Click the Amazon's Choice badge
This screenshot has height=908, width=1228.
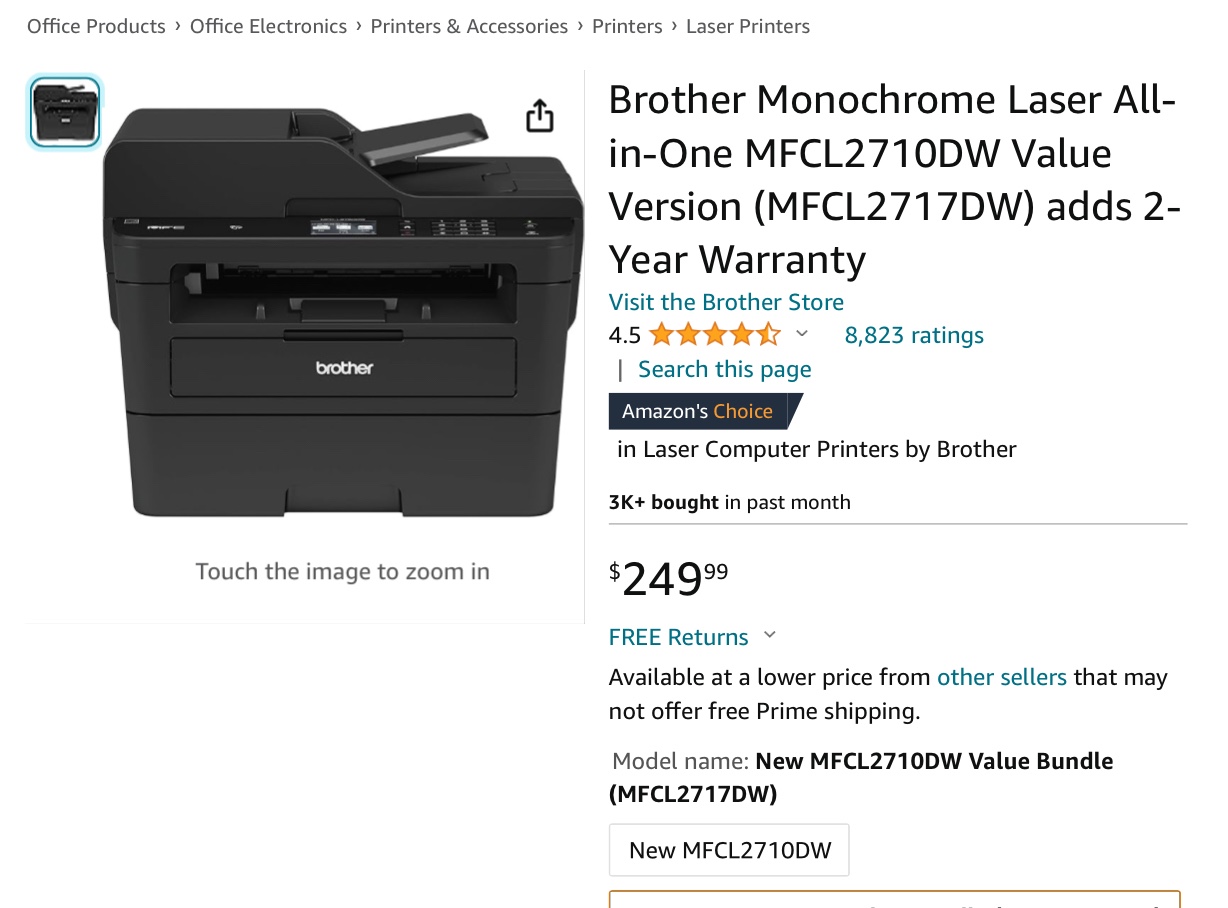point(697,410)
